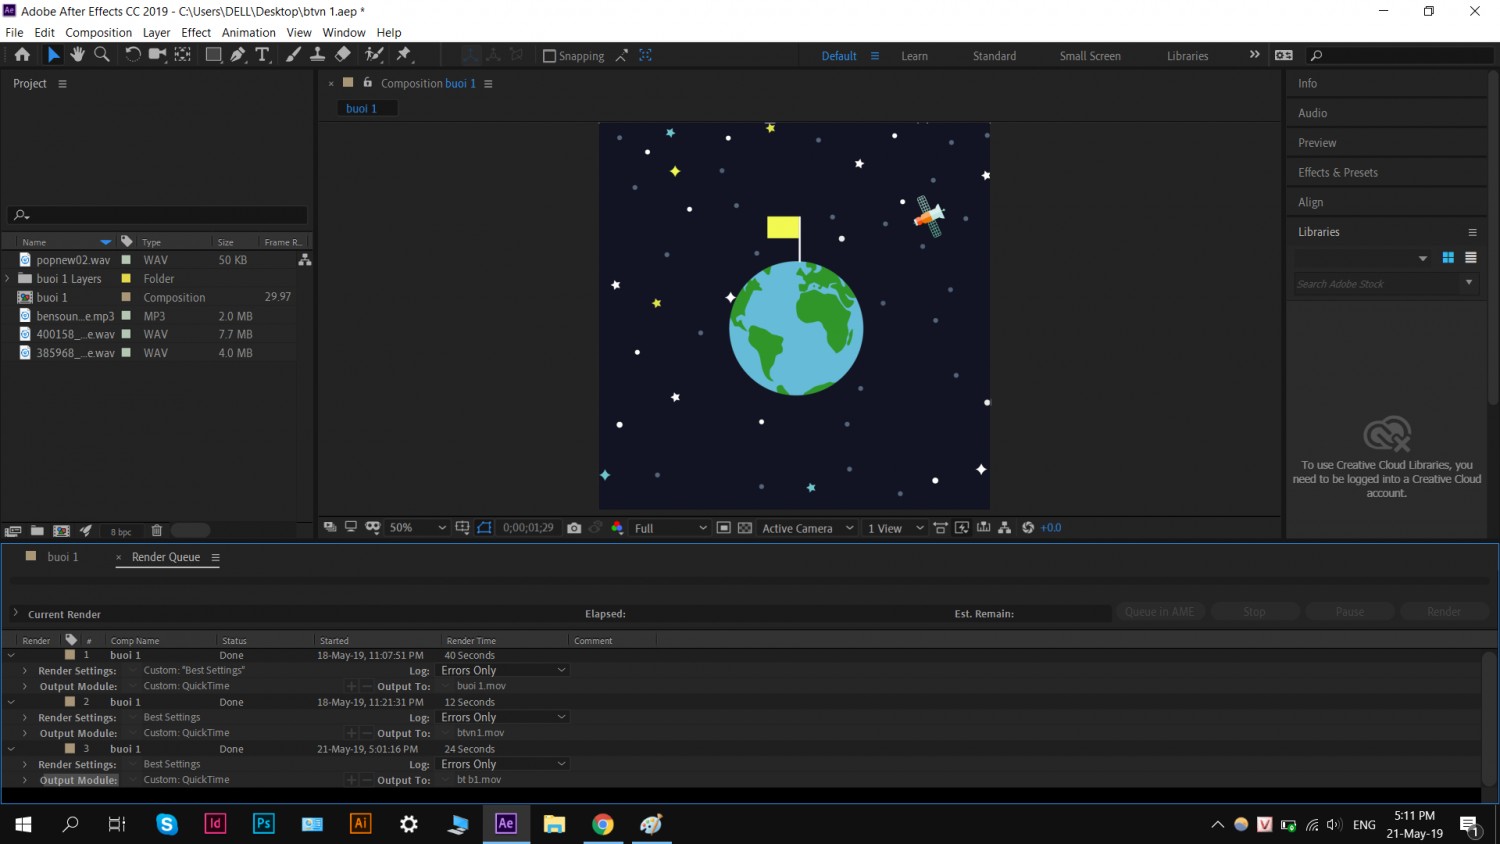The width and height of the screenshot is (1500, 844).
Task: Choose the Puppet Pin tool
Action: [404, 55]
